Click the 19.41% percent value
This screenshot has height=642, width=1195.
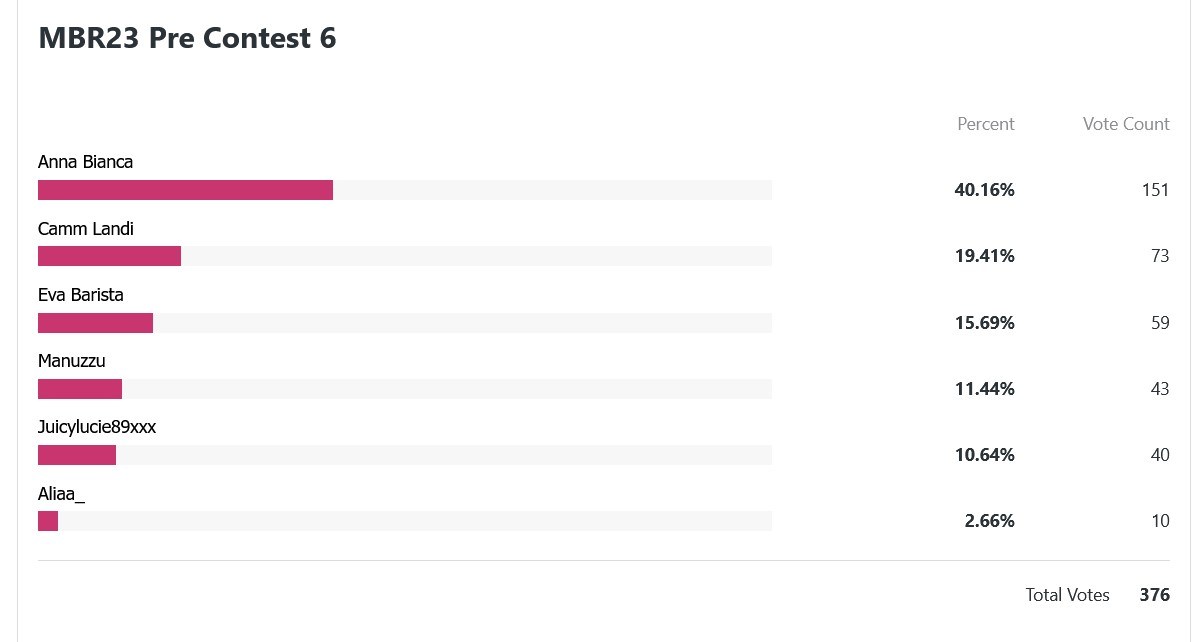click(984, 256)
